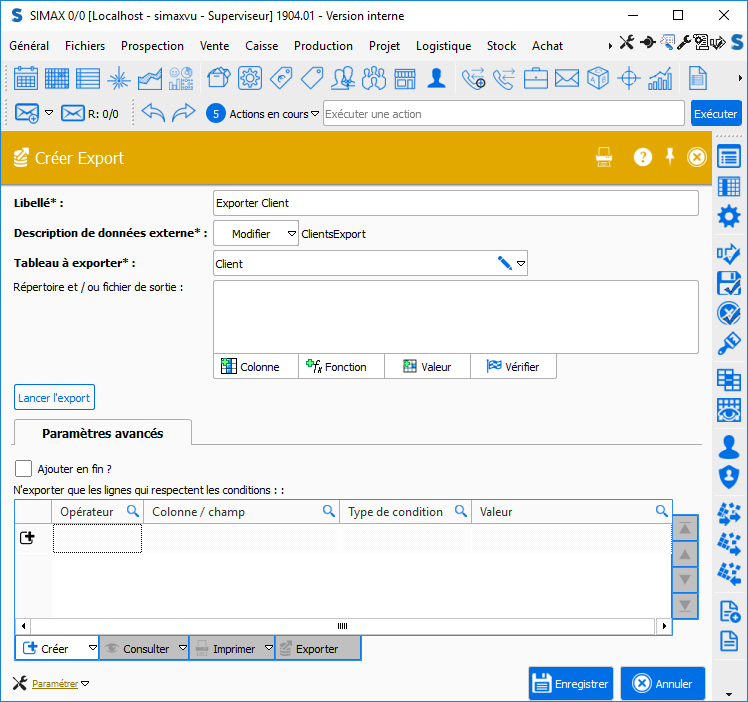
Task: Click the envelope mail icon in the top toolbar
Action: pyautogui.click(x=567, y=78)
